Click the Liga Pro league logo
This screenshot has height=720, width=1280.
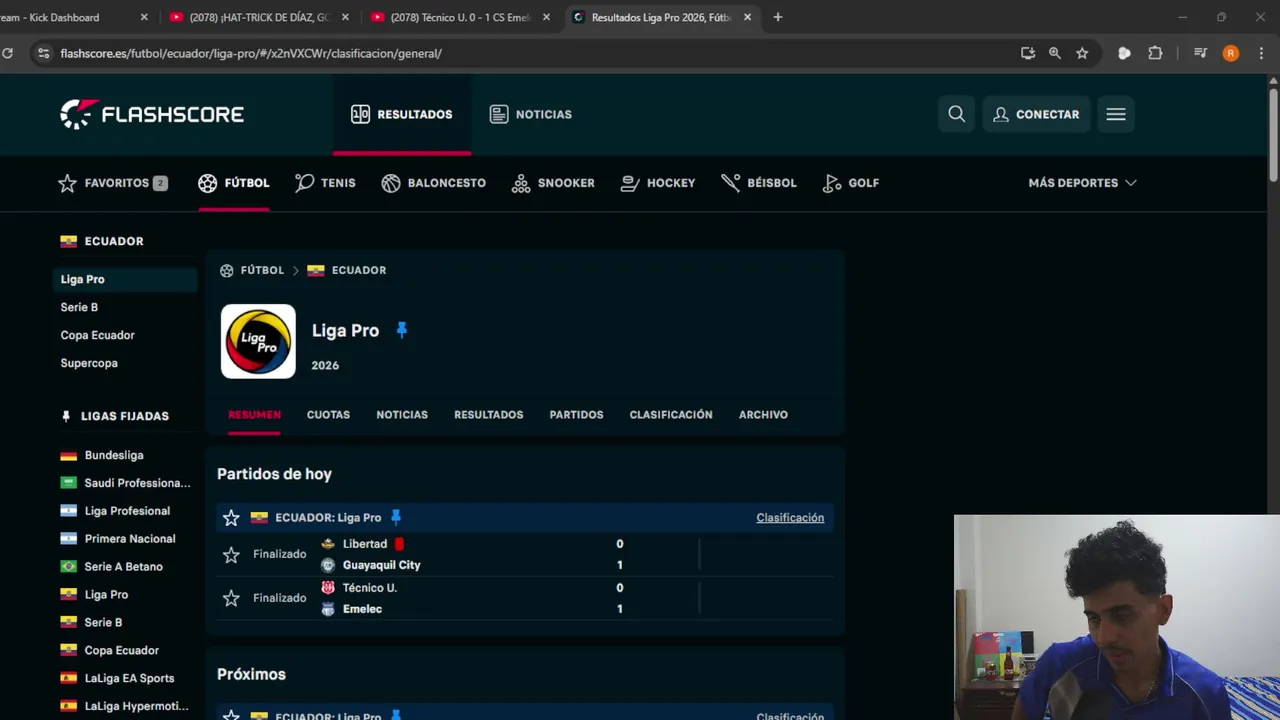(x=258, y=341)
